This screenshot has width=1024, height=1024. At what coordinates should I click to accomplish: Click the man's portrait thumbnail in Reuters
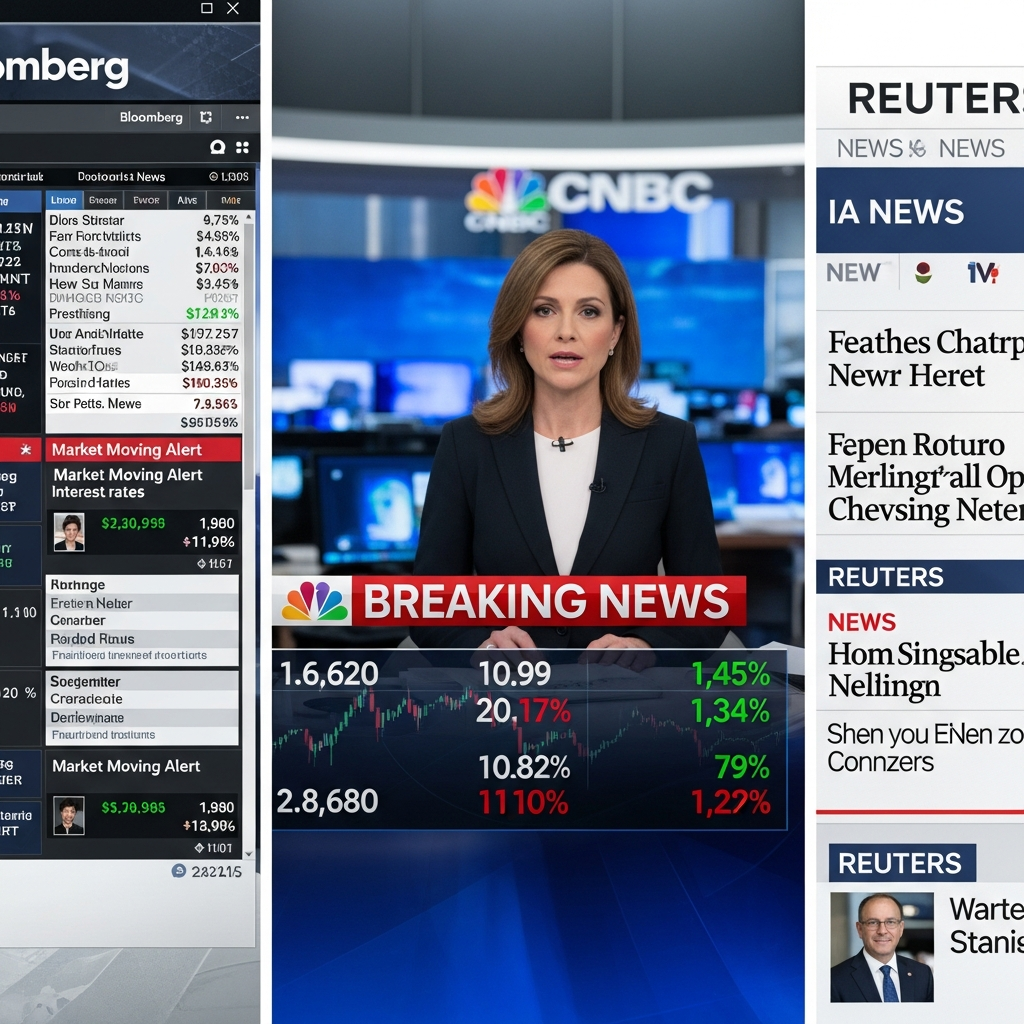pos(881,948)
